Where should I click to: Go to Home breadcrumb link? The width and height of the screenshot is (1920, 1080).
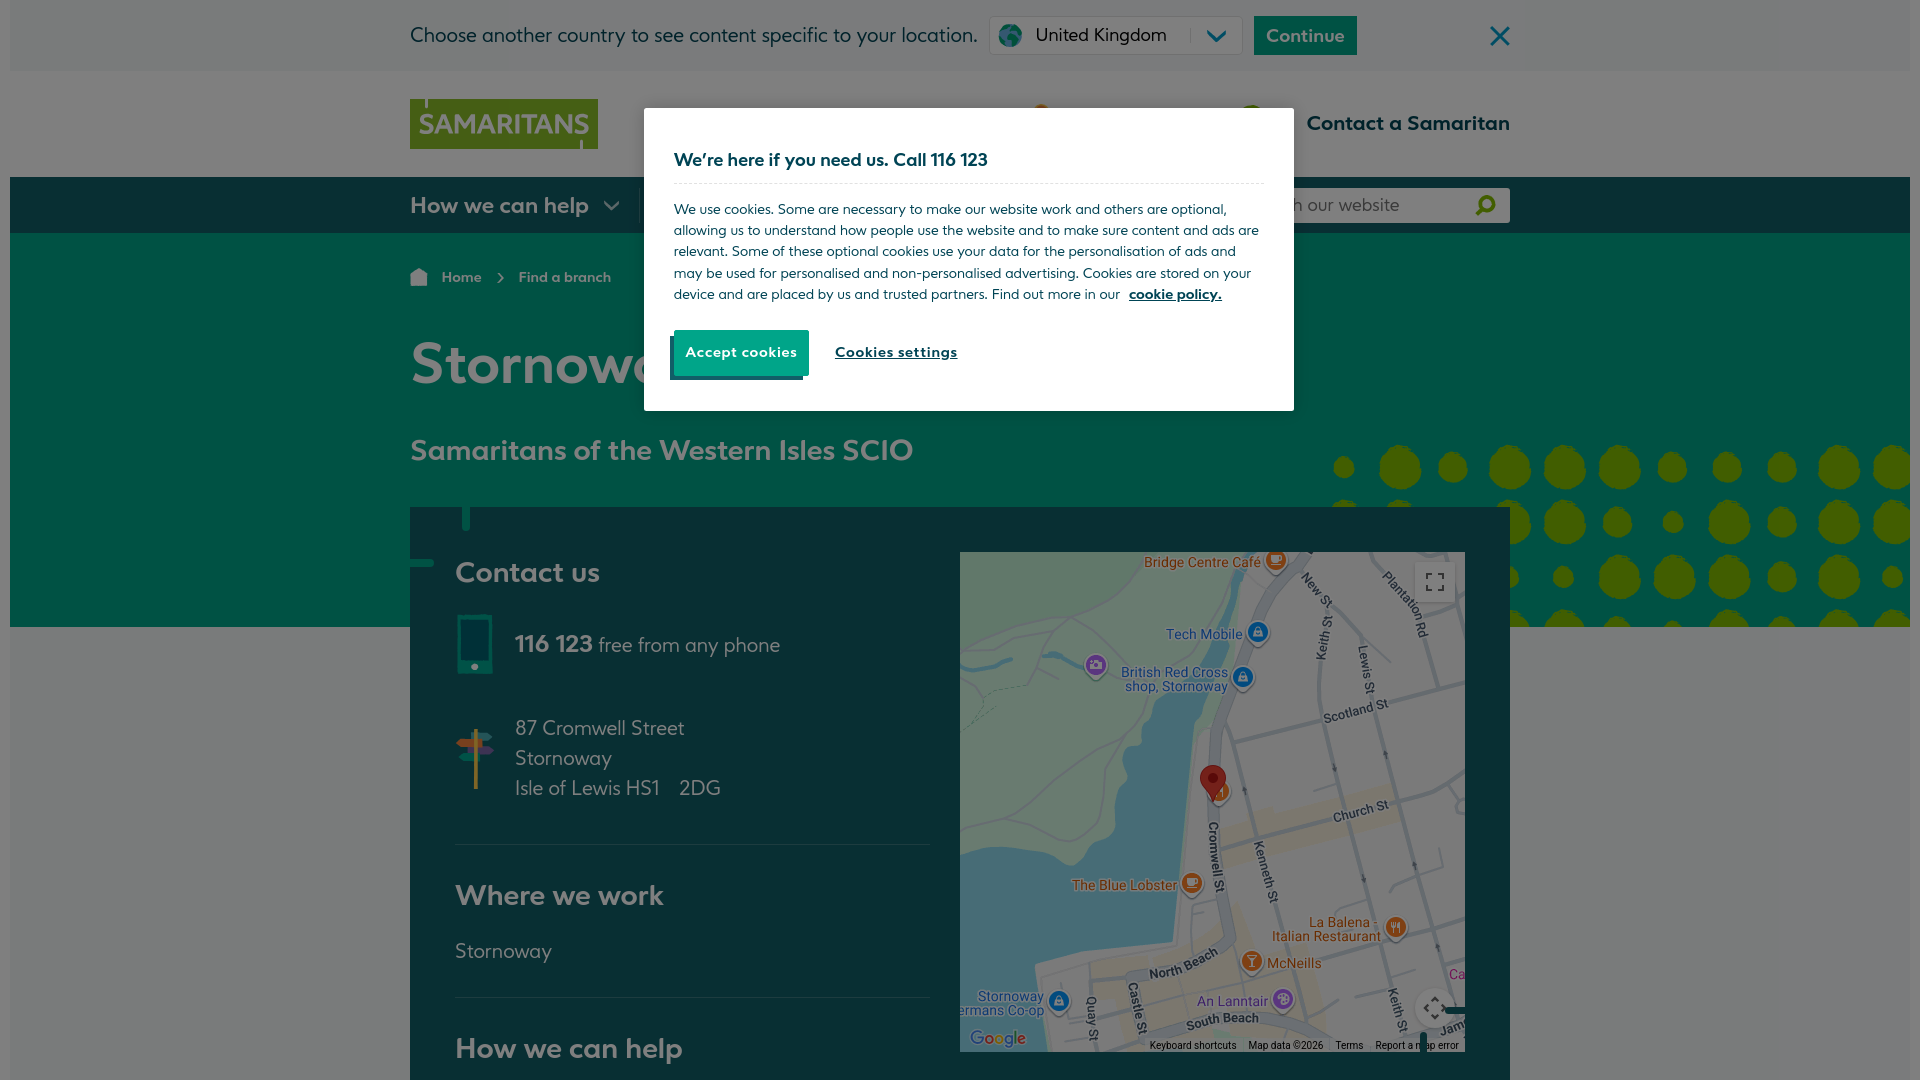coord(461,277)
